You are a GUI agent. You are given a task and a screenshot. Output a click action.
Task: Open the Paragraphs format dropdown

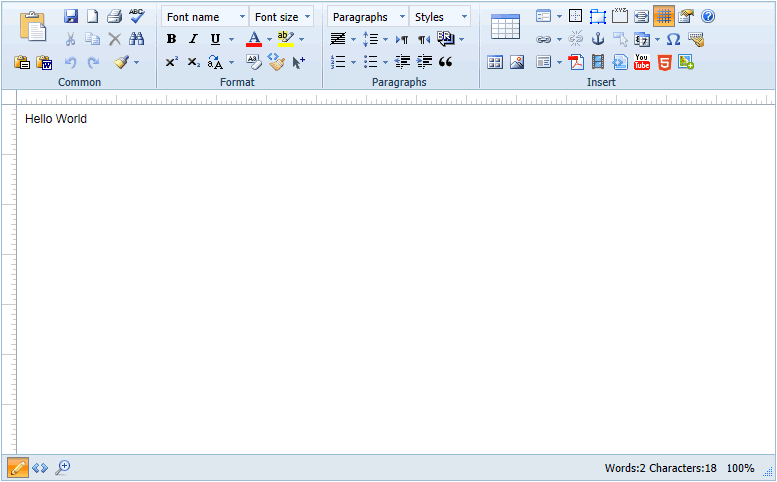(367, 17)
